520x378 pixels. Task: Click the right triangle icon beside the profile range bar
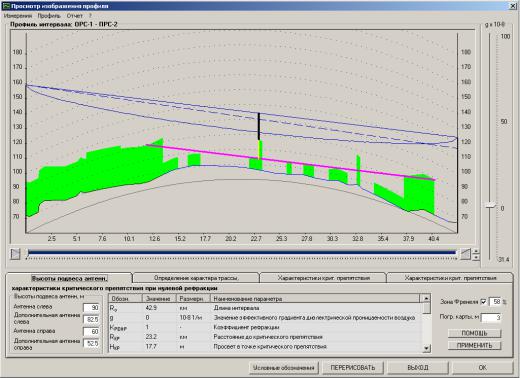click(x=466, y=254)
